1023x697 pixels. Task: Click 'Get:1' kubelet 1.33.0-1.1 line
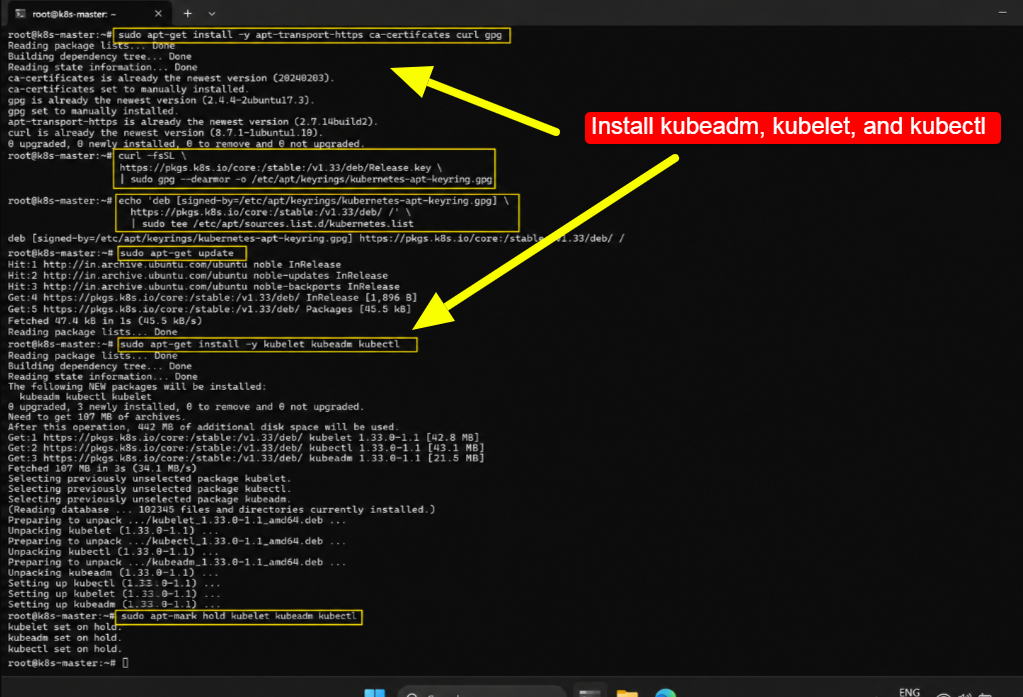(x=243, y=437)
